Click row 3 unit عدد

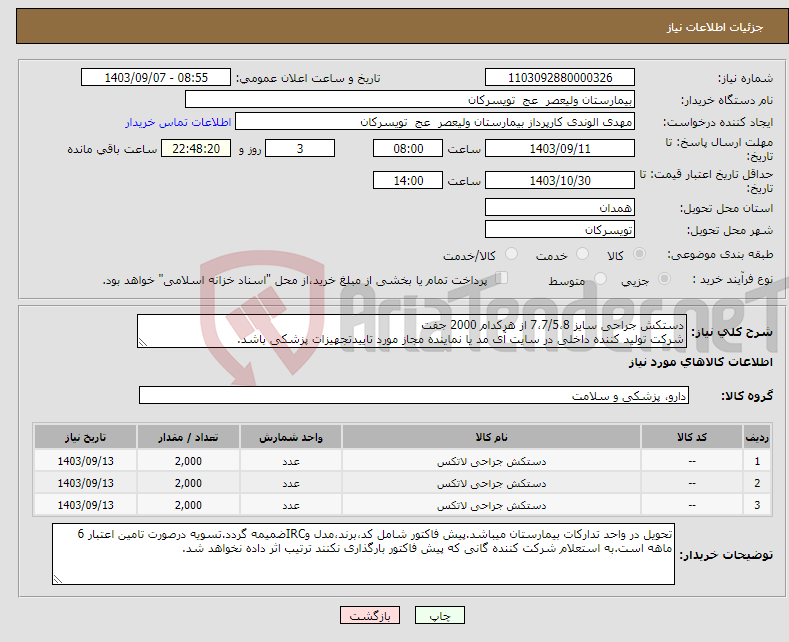[291, 506]
